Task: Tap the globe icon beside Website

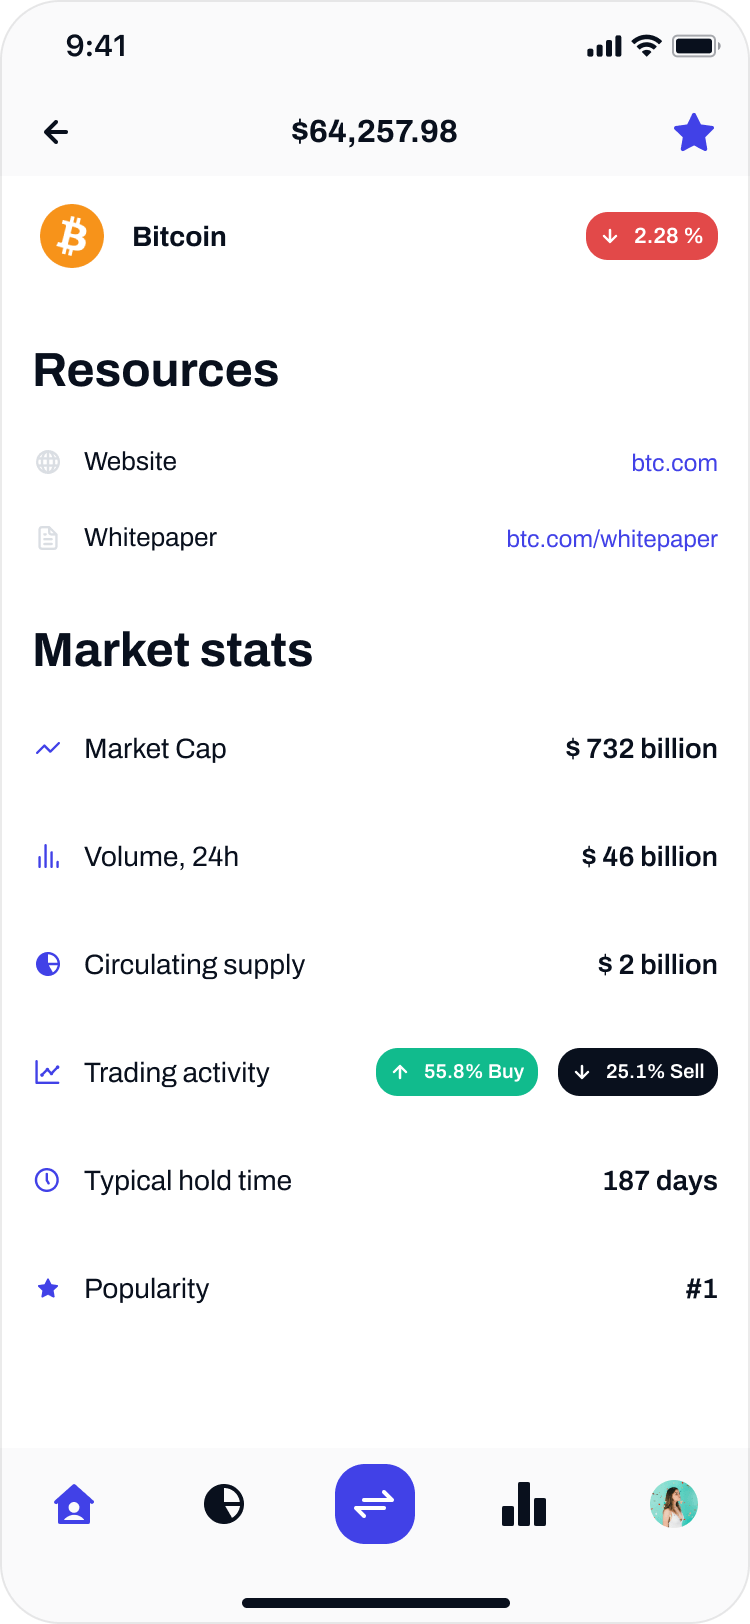Action: (48, 462)
